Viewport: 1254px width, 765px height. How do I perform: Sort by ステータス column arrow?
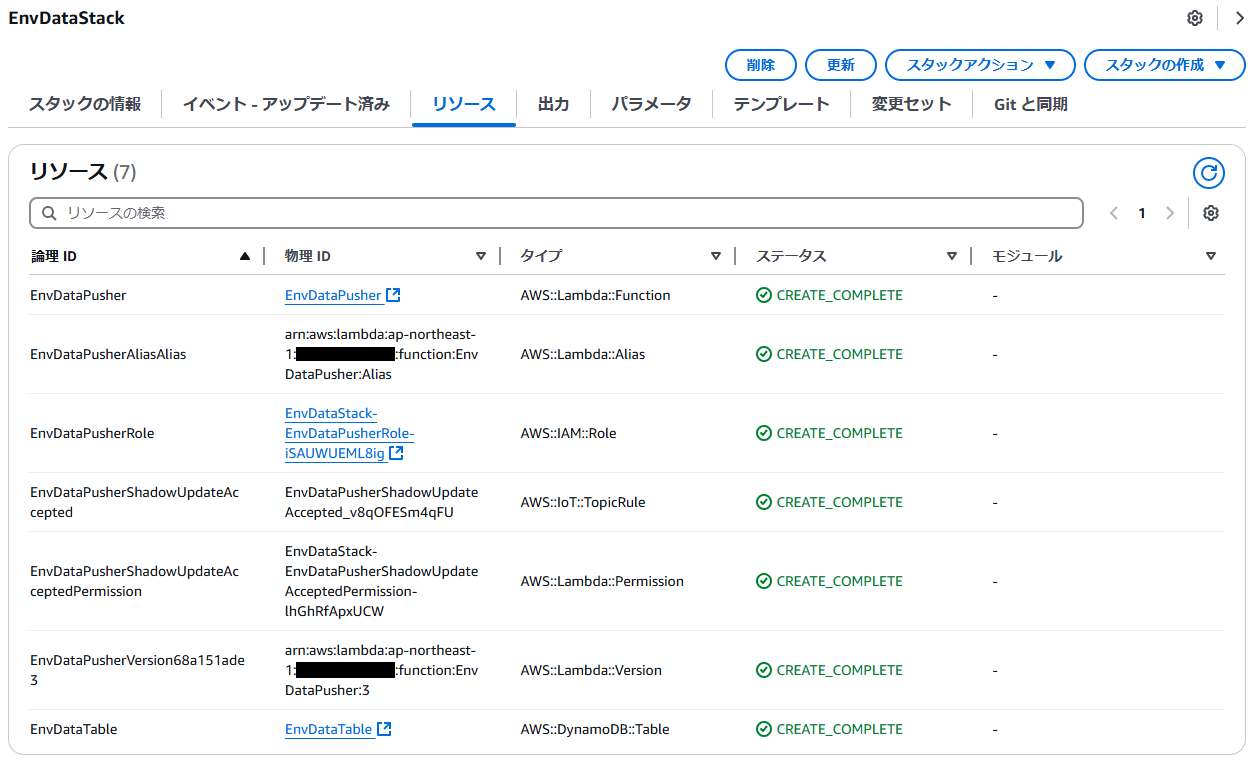click(952, 256)
